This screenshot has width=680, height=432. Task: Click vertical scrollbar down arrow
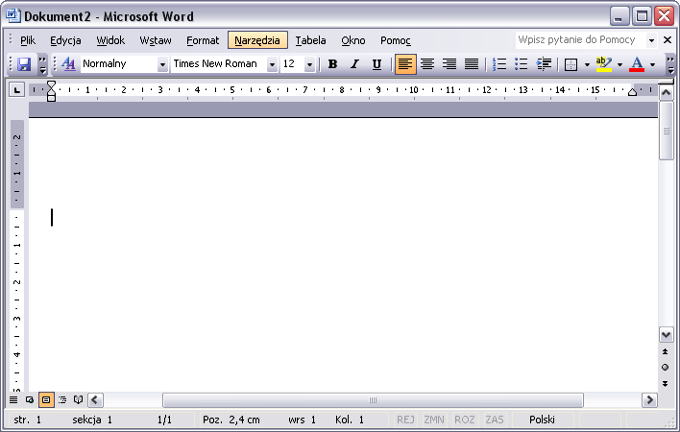tap(666, 335)
